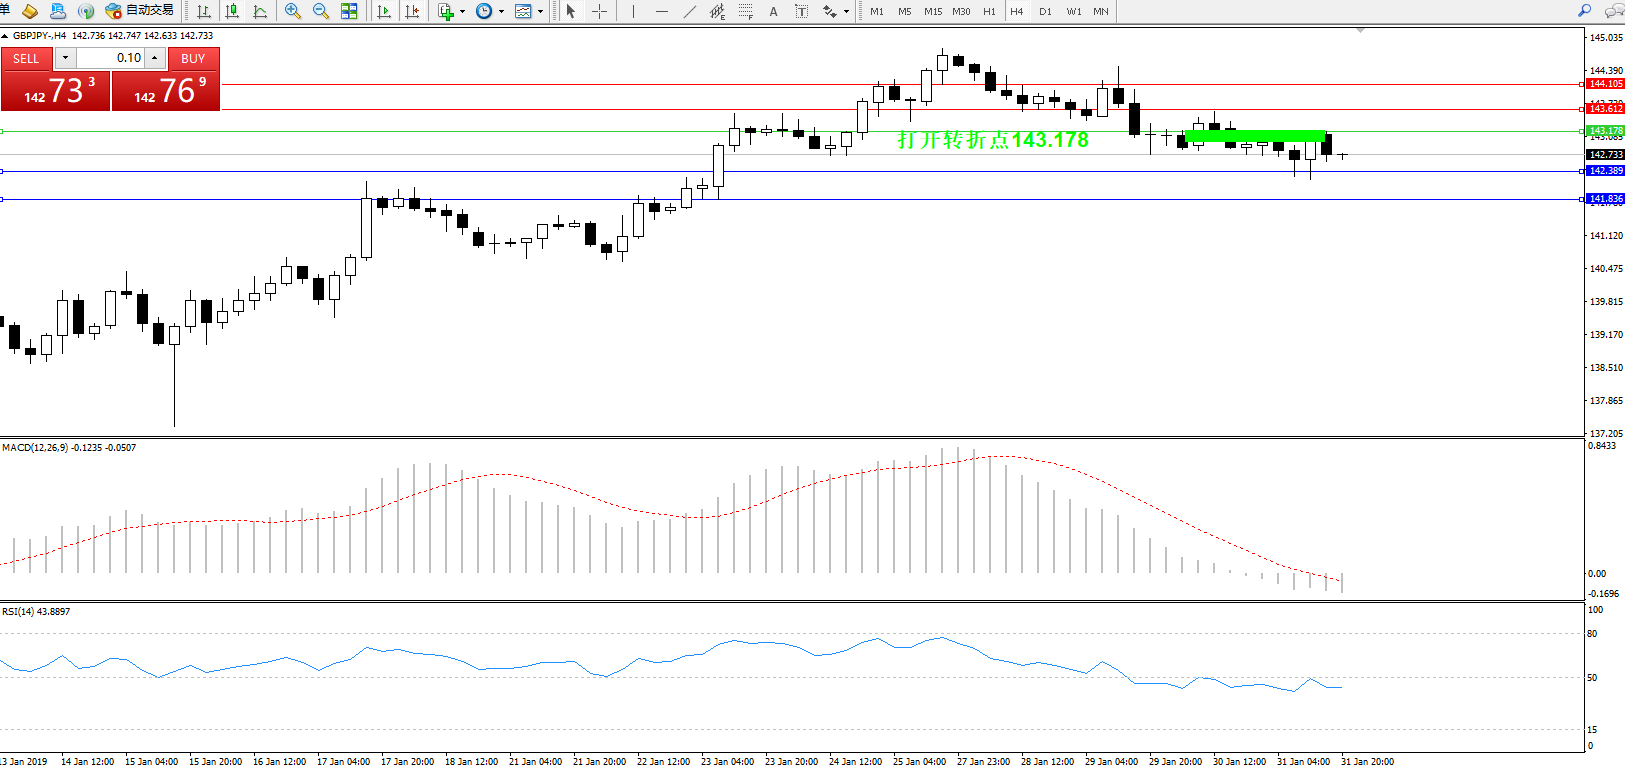1625x767 pixels.
Task: Click the Zoom In magnifier icon
Action: 292,11
